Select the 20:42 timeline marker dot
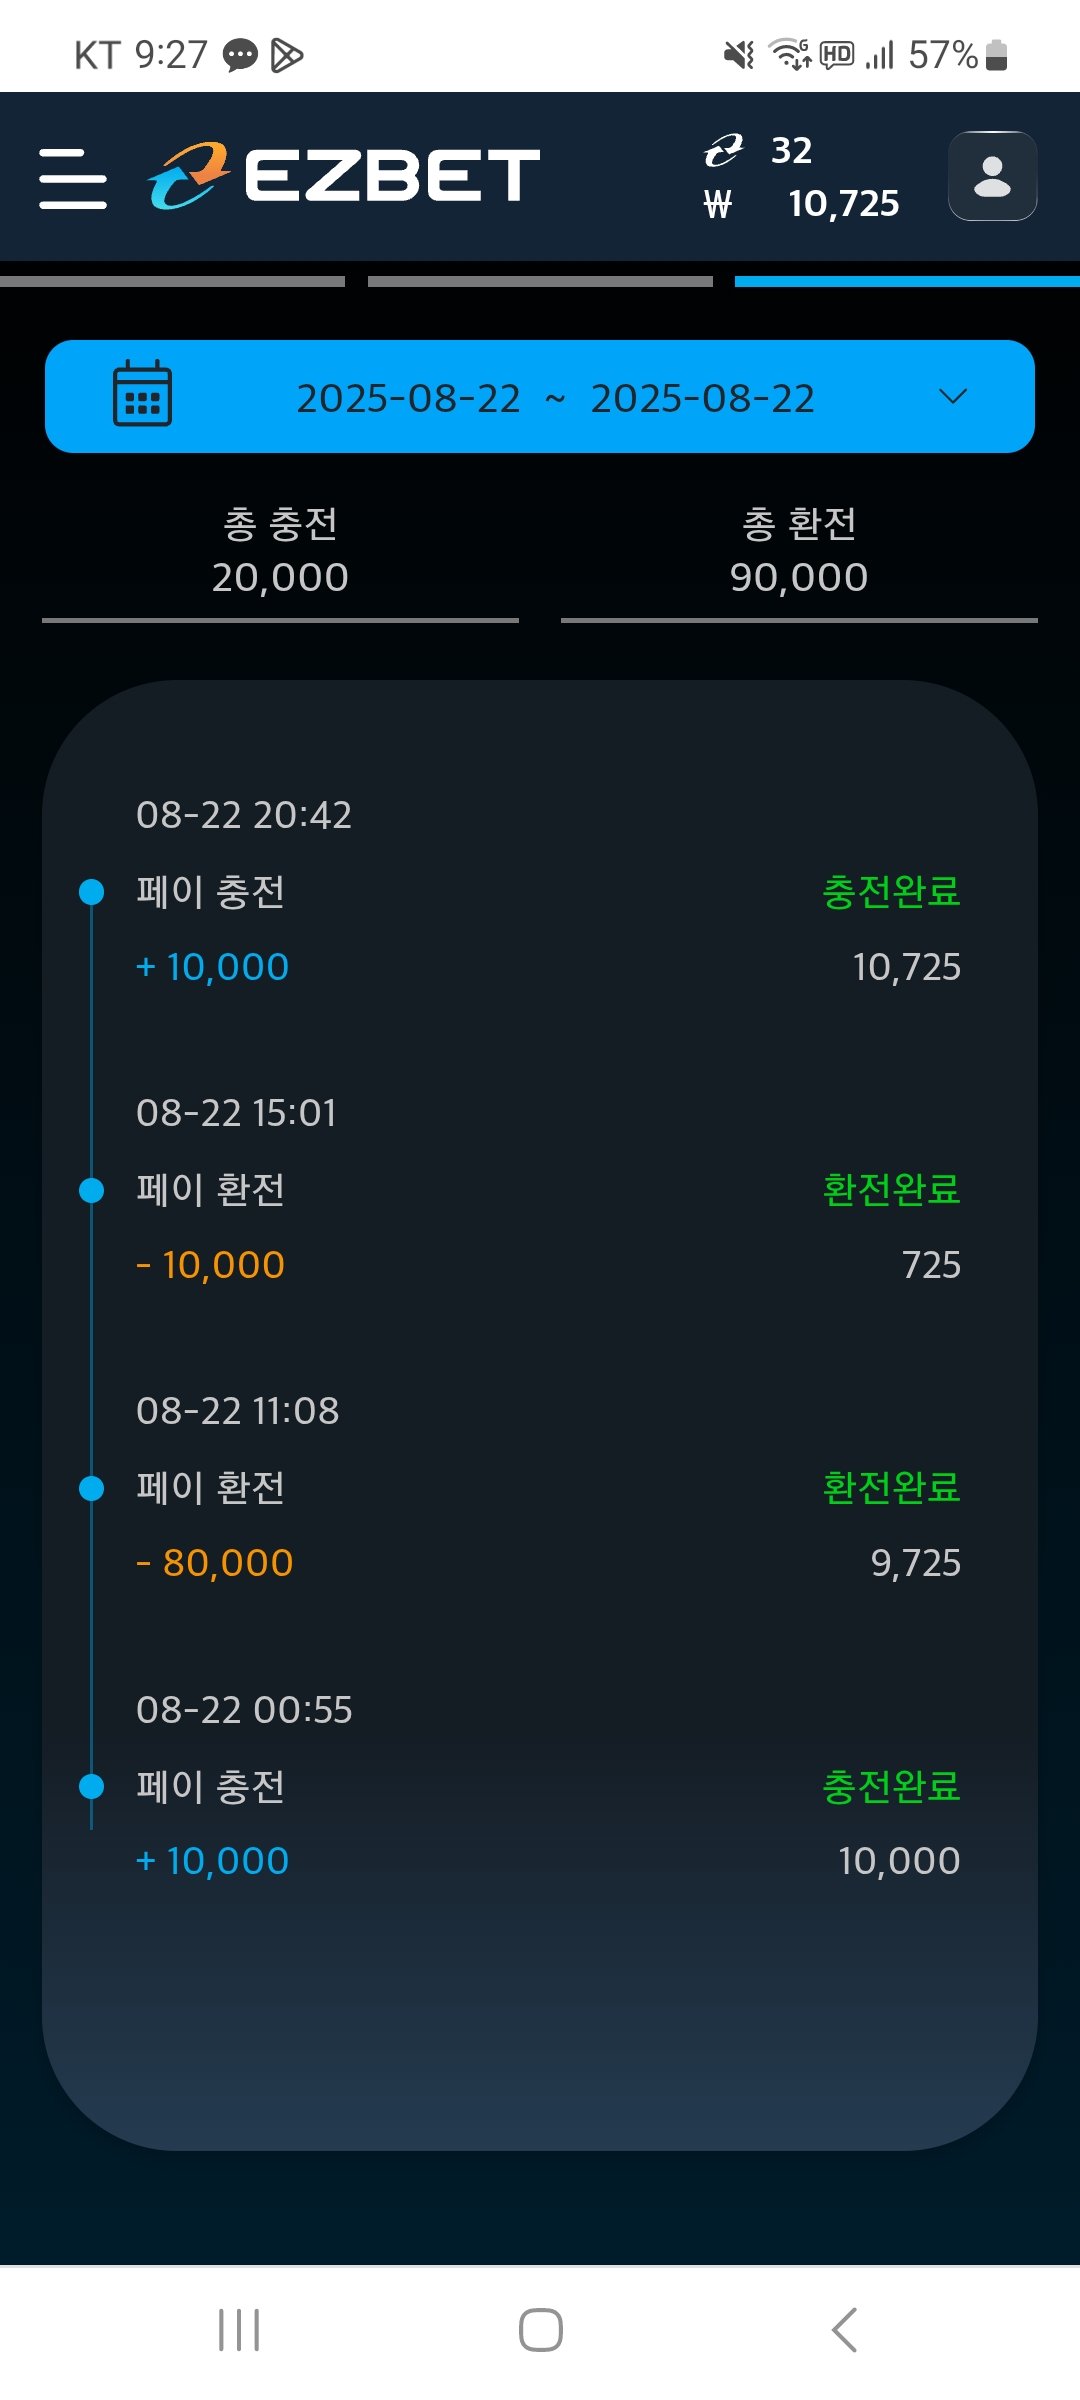Screen dimensions: 1080x2400 [91, 891]
